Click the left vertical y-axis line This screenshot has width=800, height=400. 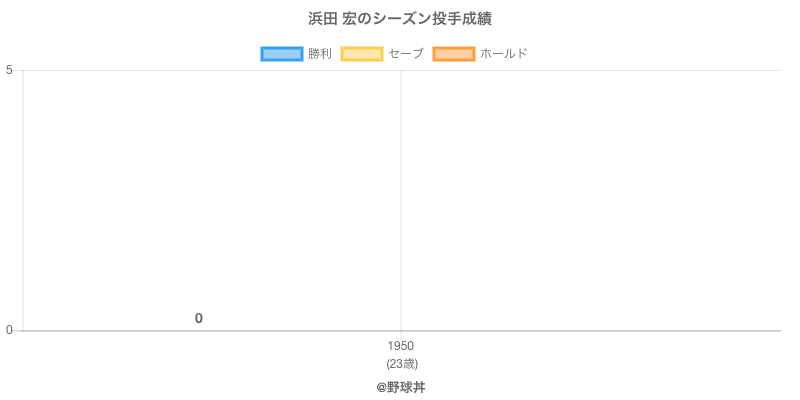pos(22,200)
